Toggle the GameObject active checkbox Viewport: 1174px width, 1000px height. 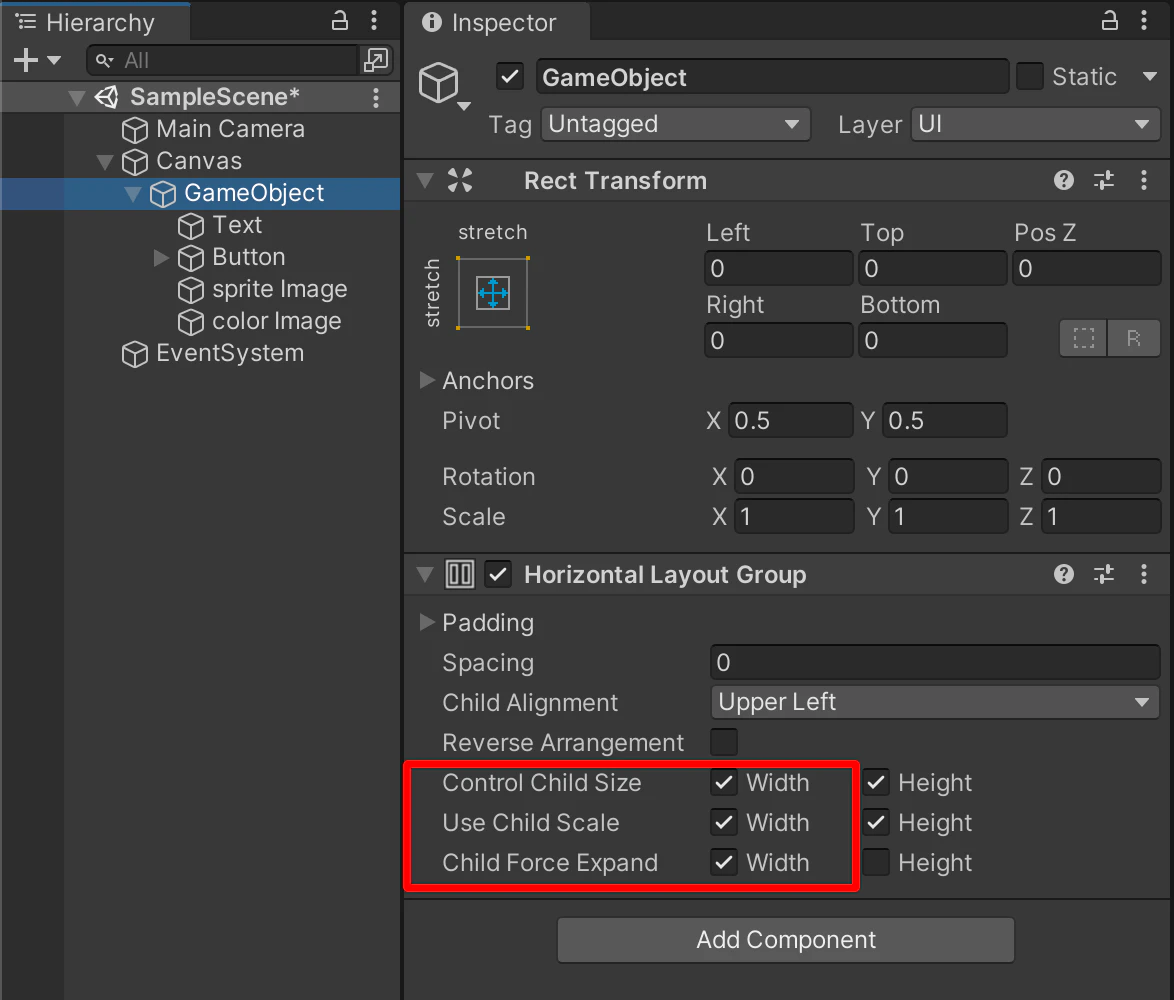(511, 76)
